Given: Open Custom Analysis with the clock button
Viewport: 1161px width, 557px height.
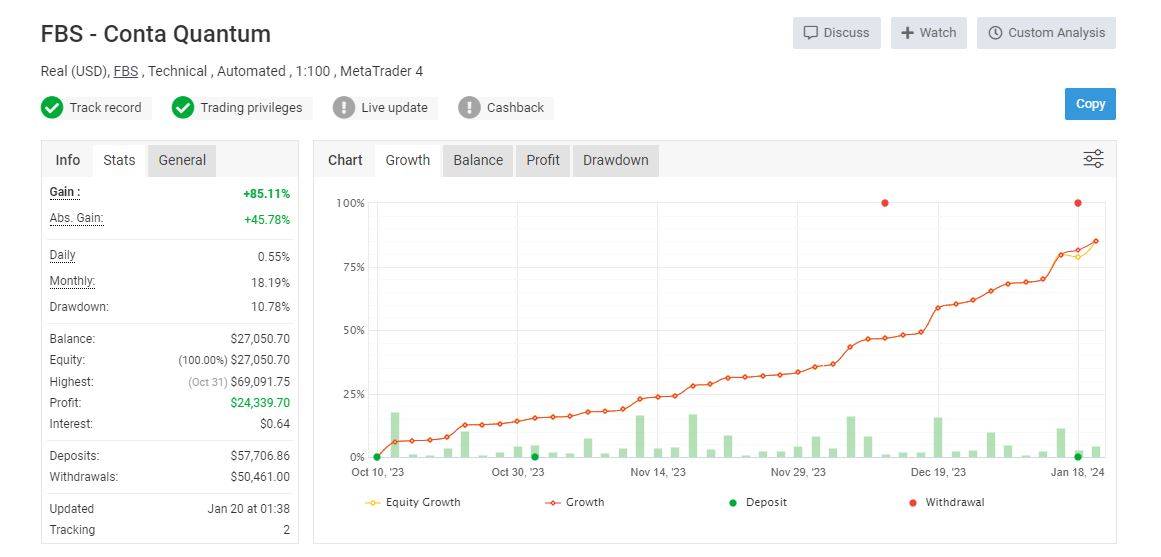Looking at the screenshot, I should tap(1045, 33).
